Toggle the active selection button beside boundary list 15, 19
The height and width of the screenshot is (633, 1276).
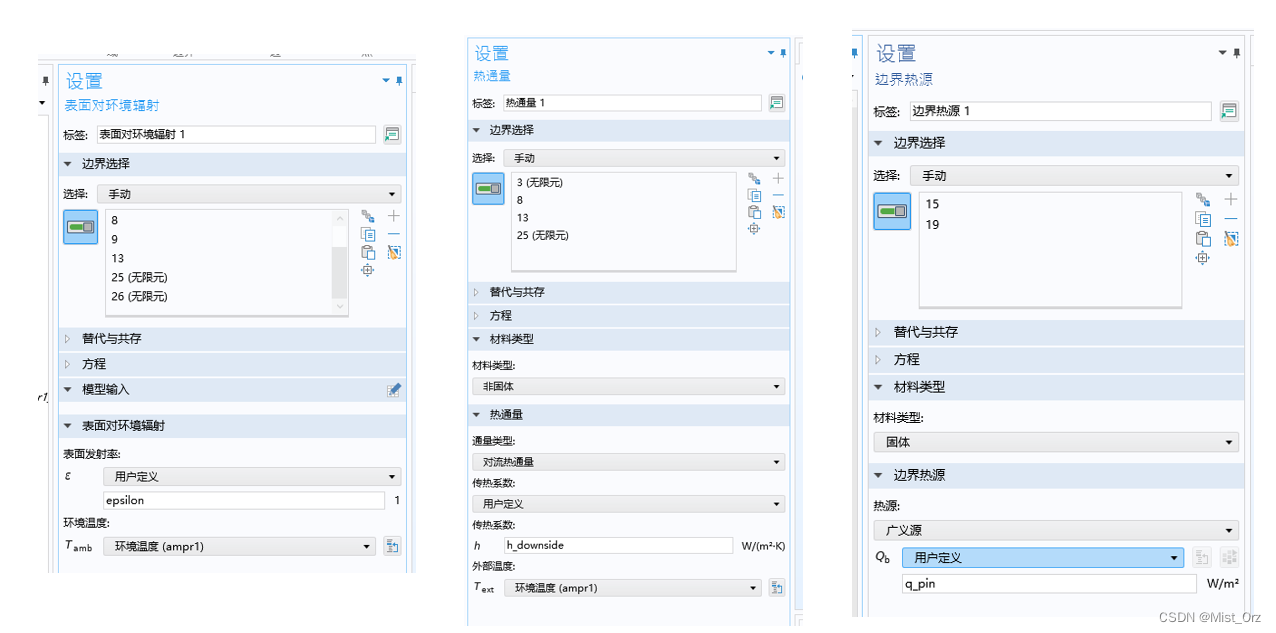point(891,212)
